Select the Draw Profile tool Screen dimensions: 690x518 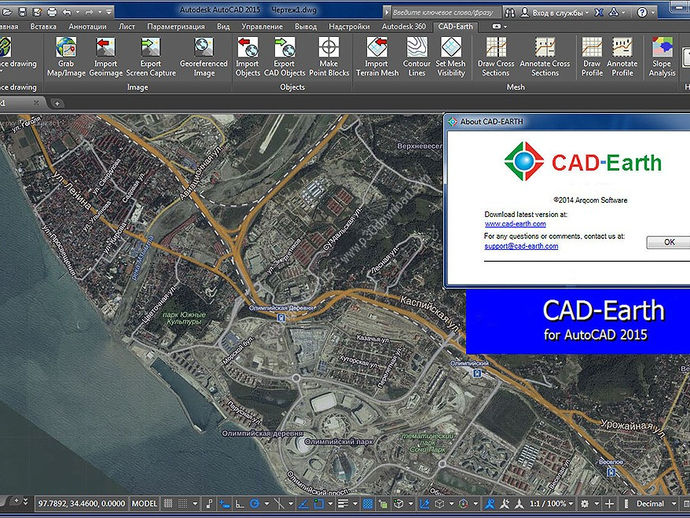coord(592,57)
